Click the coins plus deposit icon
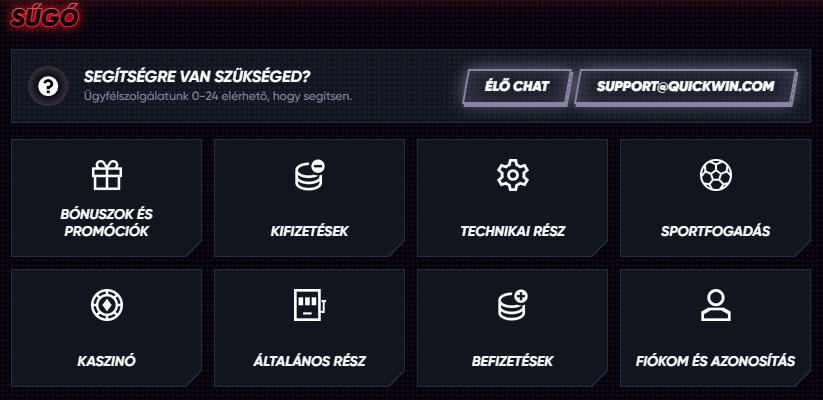Screen dimensions: 823x400 pyautogui.click(x=512, y=305)
